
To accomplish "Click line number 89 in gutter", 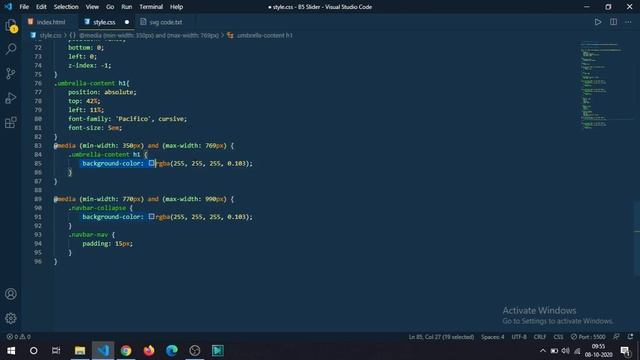I will tap(38, 199).
